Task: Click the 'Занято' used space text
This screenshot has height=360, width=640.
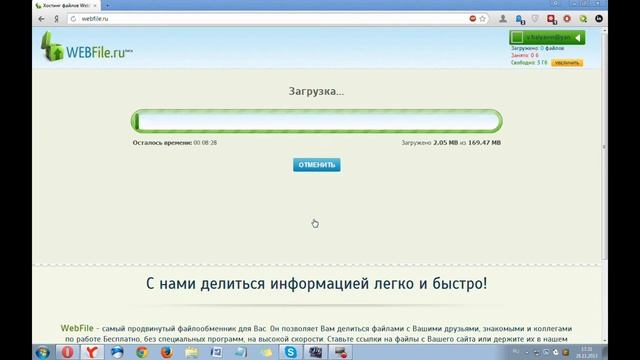Action: click(x=524, y=55)
